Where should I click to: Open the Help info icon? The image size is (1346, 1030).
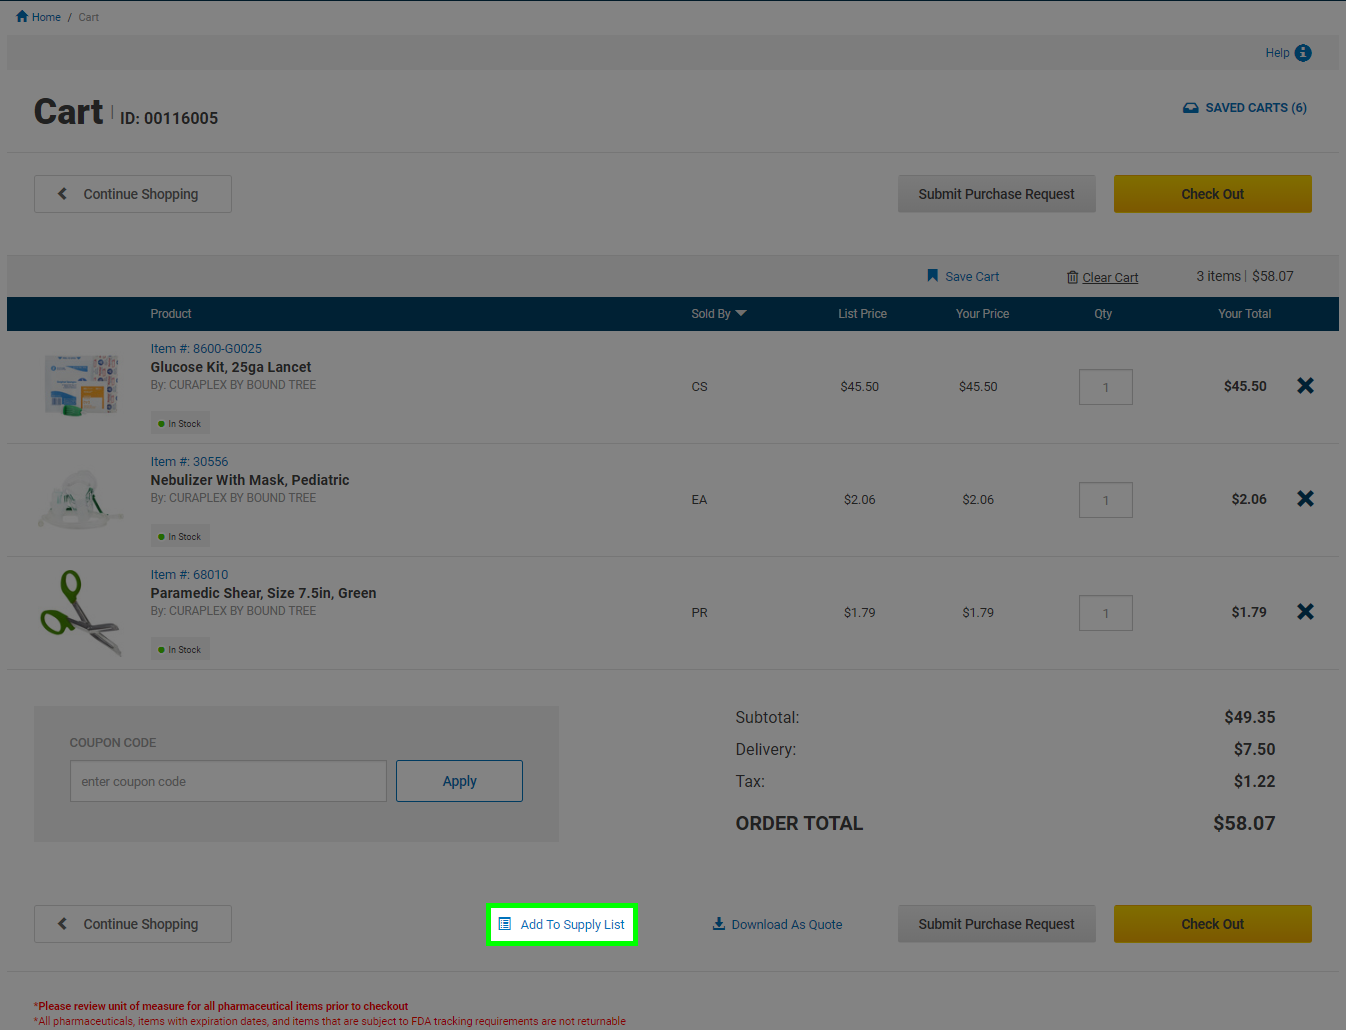(1303, 53)
